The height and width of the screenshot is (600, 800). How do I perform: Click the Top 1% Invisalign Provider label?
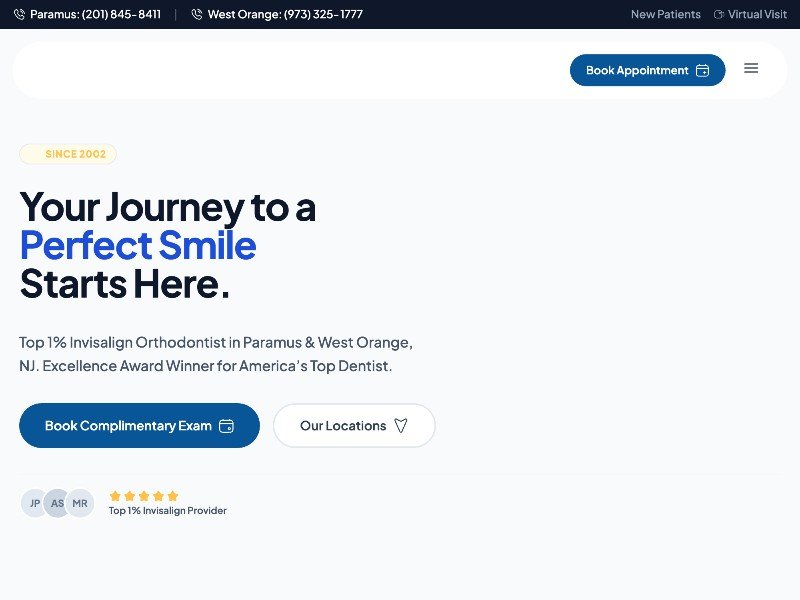click(167, 510)
